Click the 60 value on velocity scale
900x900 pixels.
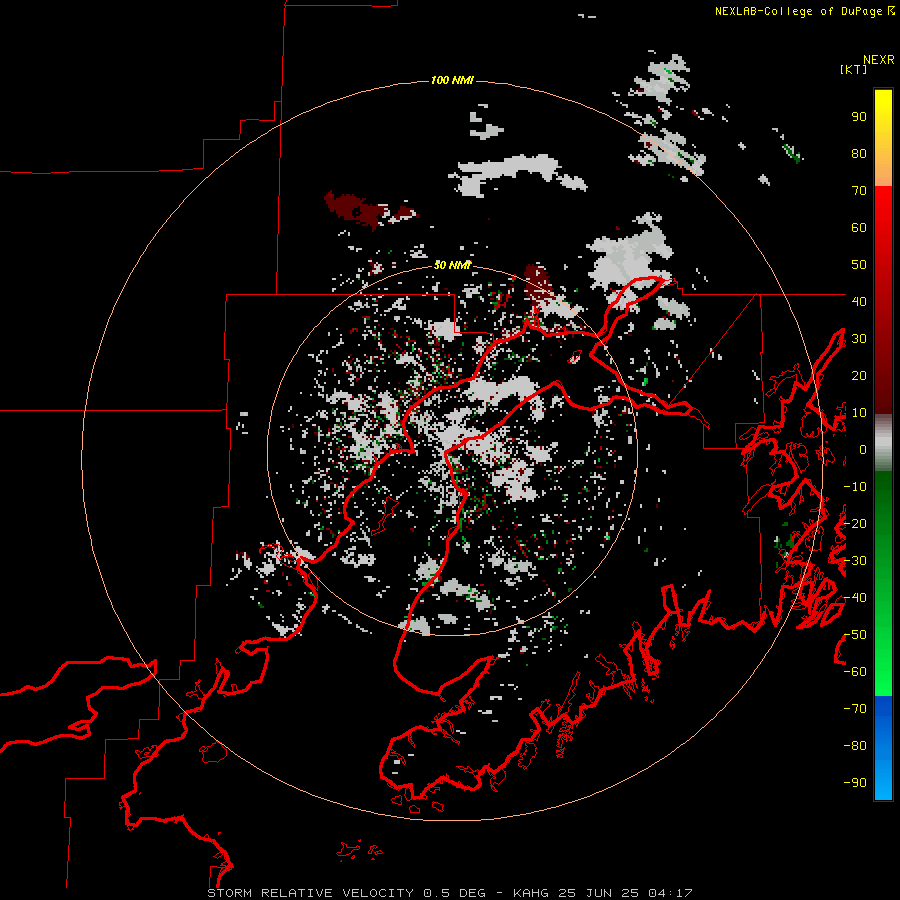pyautogui.click(x=859, y=228)
